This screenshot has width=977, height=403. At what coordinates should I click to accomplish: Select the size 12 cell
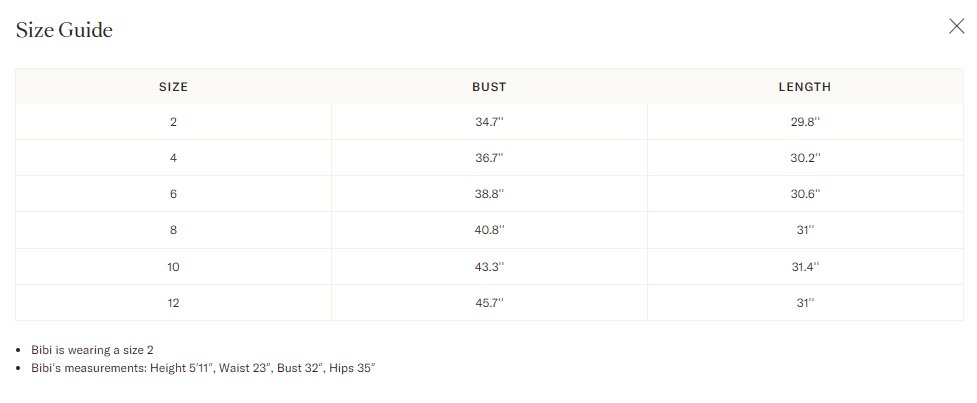click(x=173, y=303)
